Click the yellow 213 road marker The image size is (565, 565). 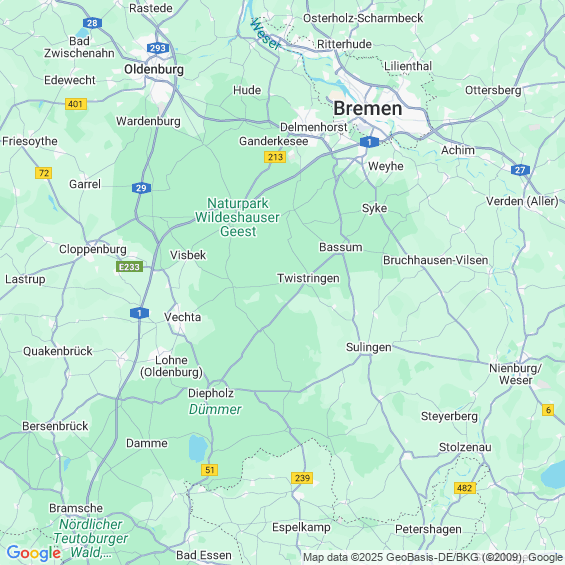[275, 157]
